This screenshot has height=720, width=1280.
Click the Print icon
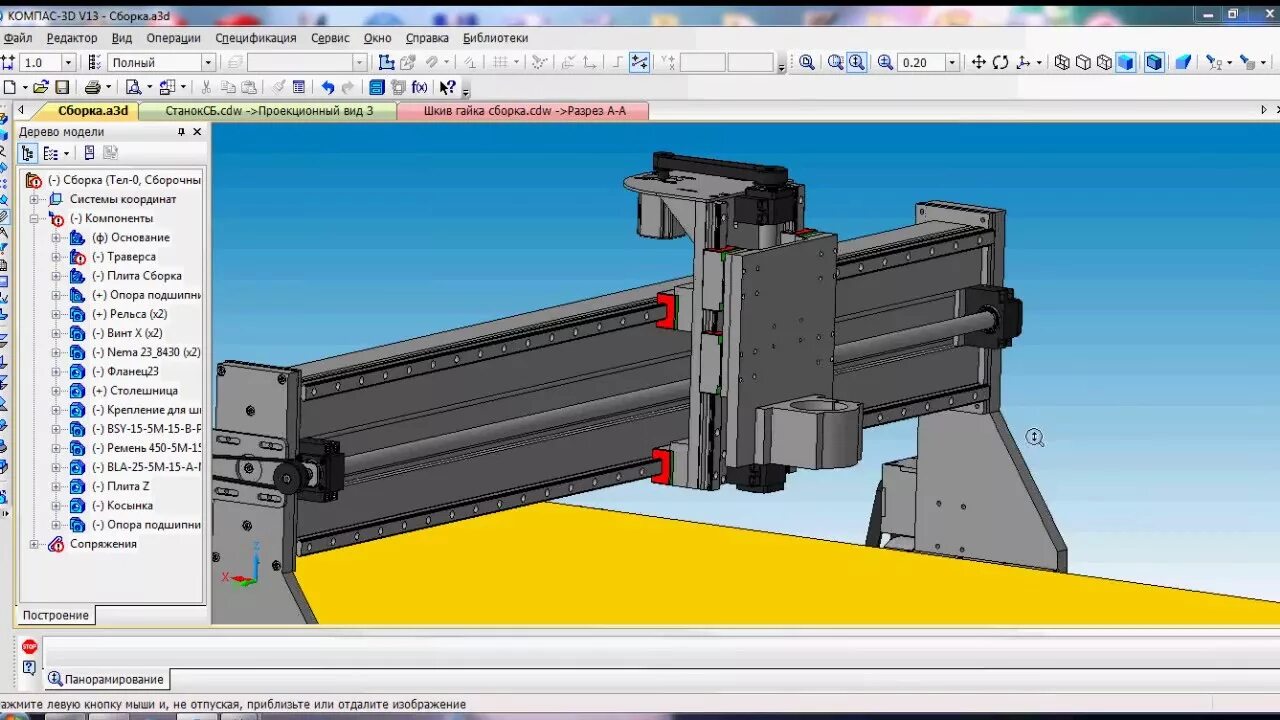click(x=92, y=87)
